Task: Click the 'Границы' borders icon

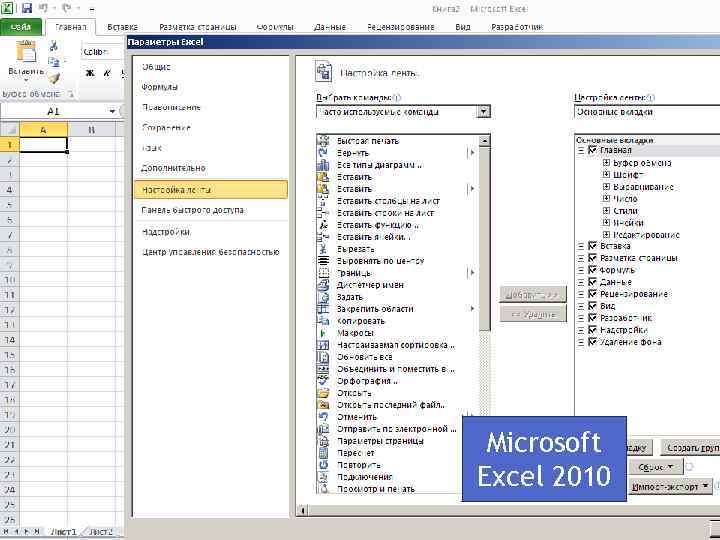Action: click(323, 273)
